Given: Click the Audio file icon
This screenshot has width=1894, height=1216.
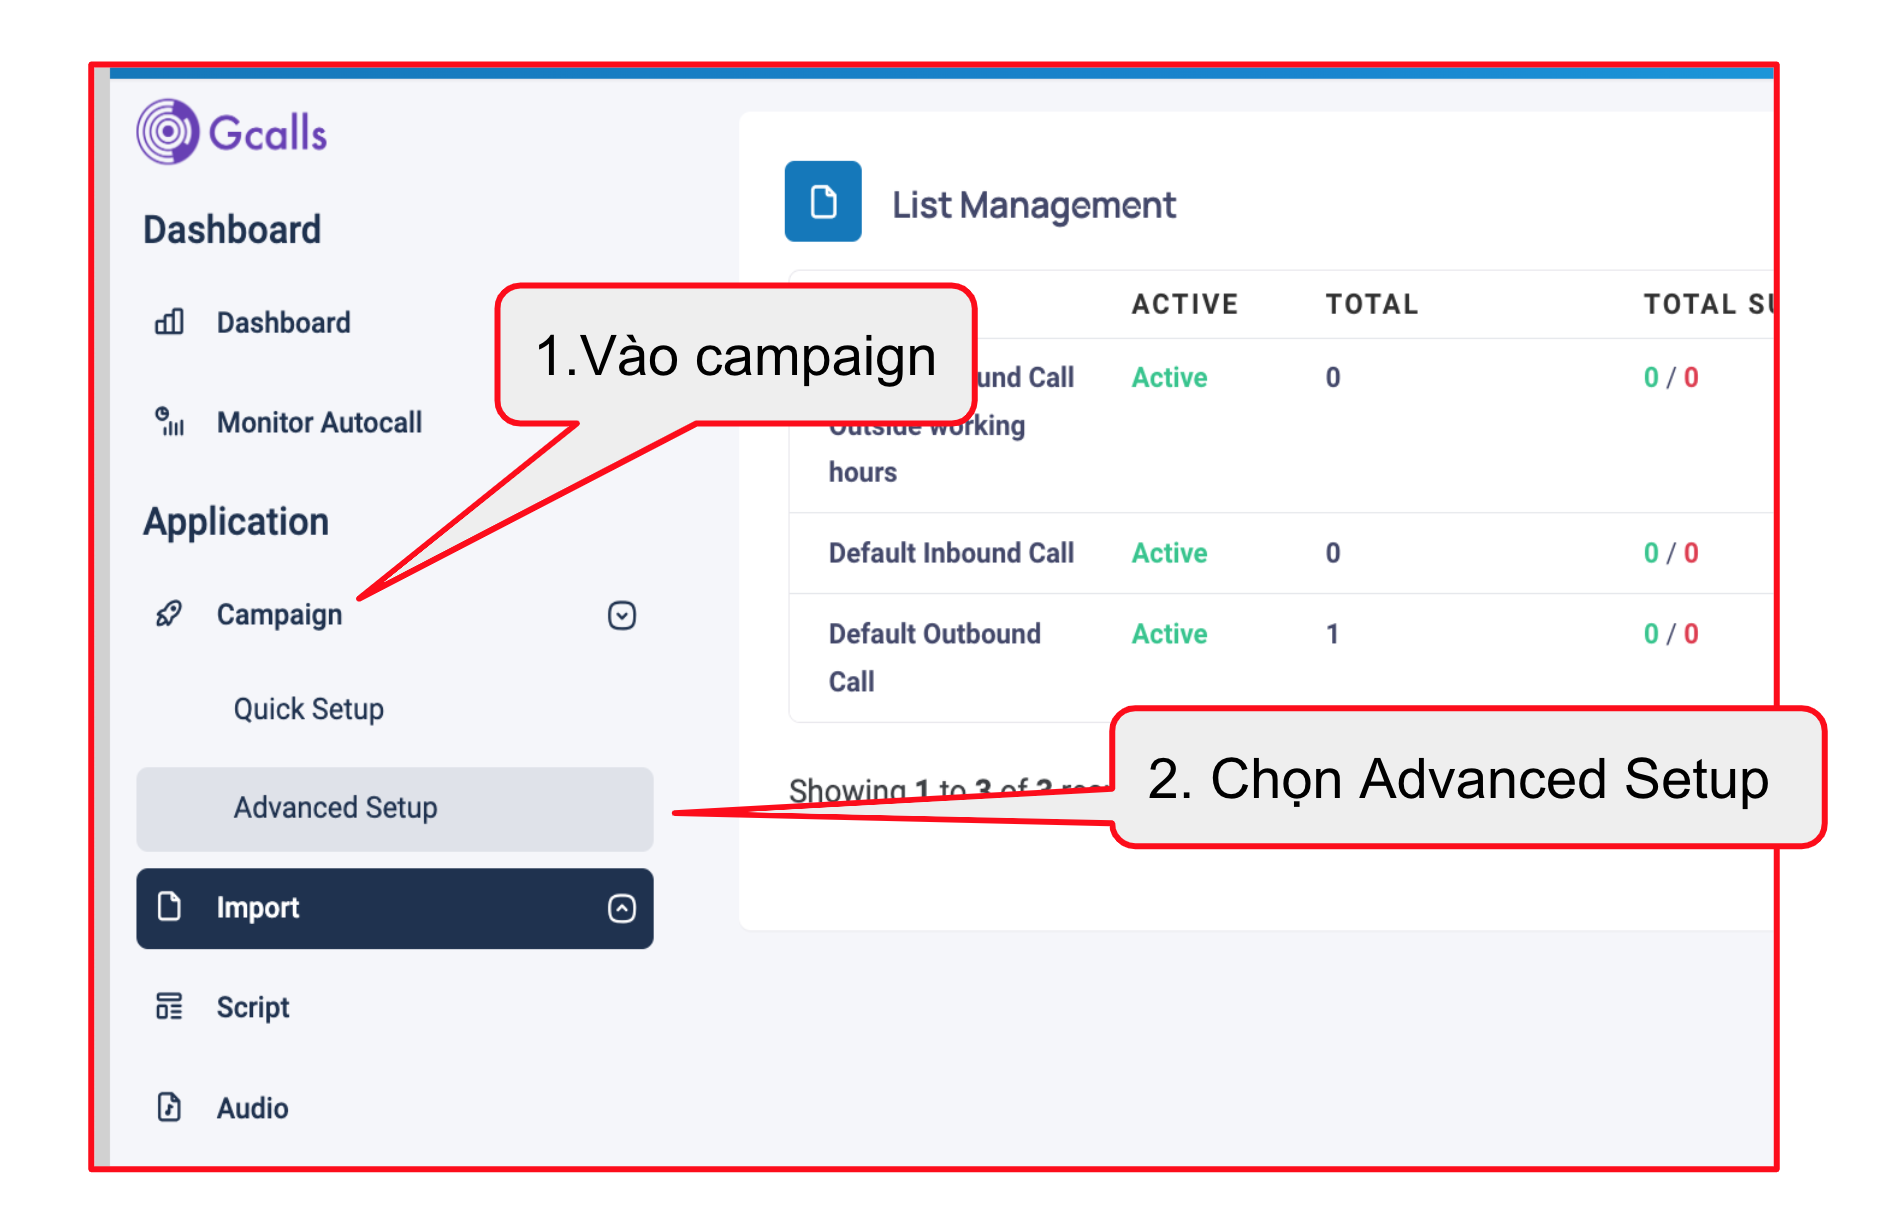Looking at the screenshot, I should 169,1107.
